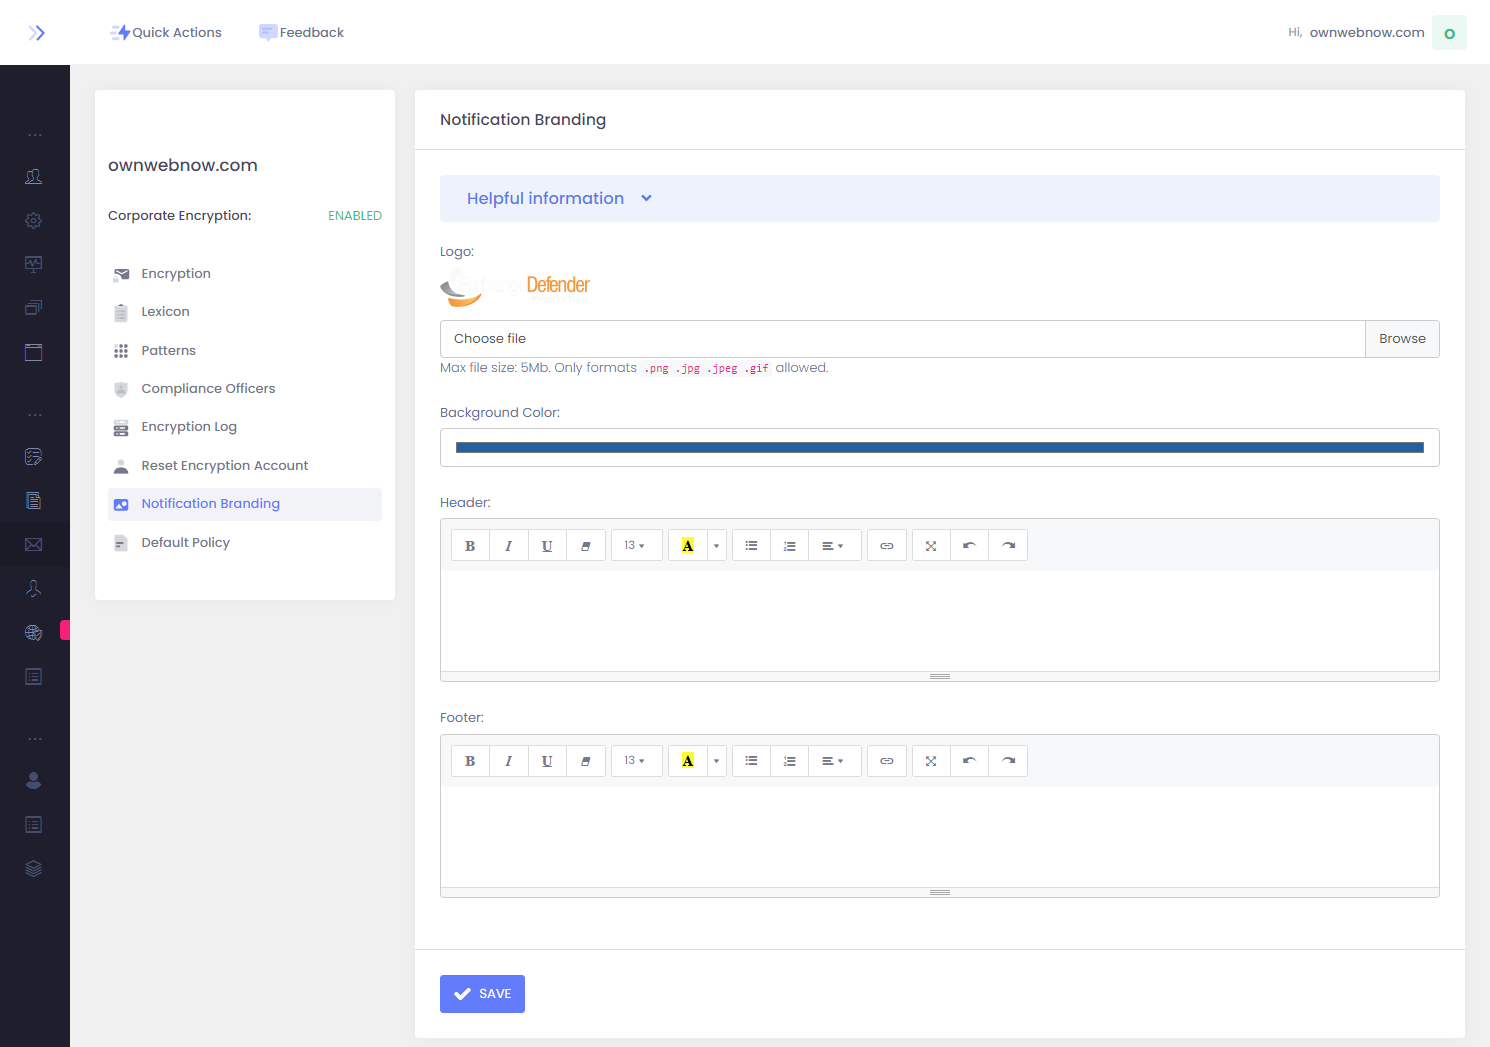Image resolution: width=1490 pixels, height=1047 pixels.
Task: Click Redo in the Header editor toolbar
Action: tap(1008, 546)
